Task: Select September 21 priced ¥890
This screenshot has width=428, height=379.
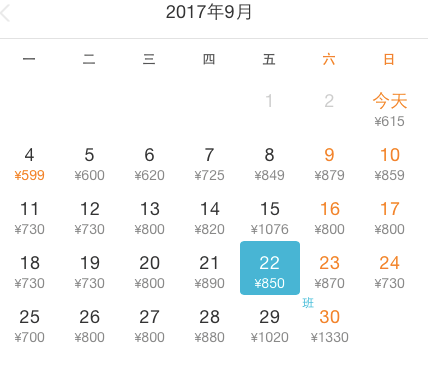Action: [x=209, y=272]
